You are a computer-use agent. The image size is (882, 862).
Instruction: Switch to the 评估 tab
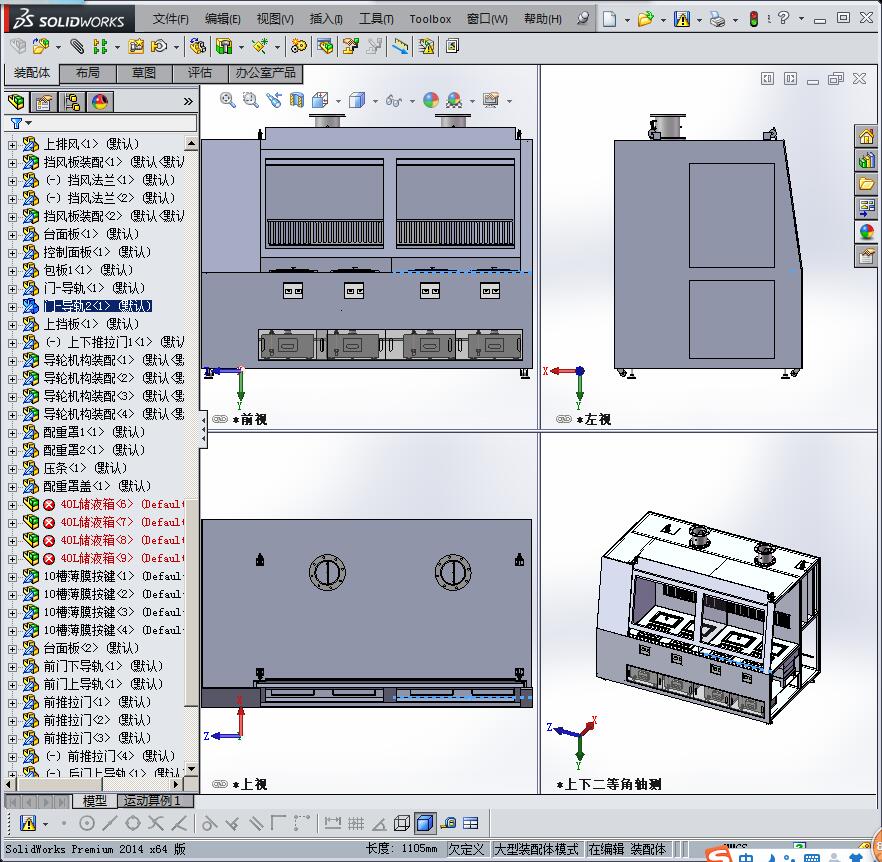click(x=200, y=73)
